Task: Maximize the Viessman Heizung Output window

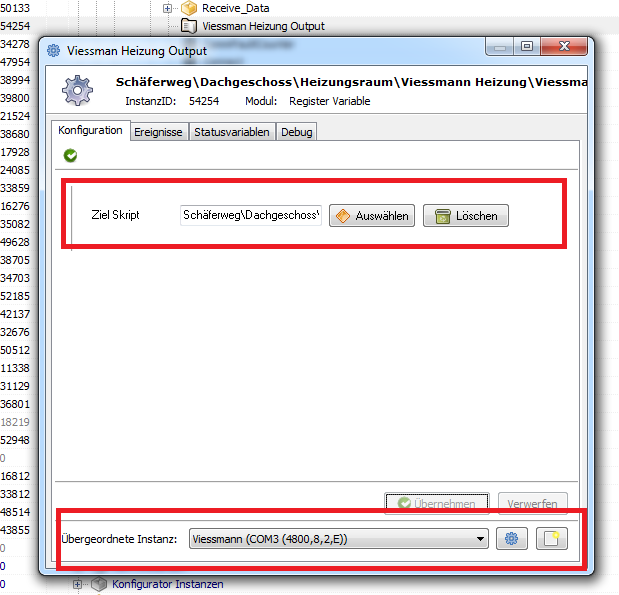Action: (527, 47)
